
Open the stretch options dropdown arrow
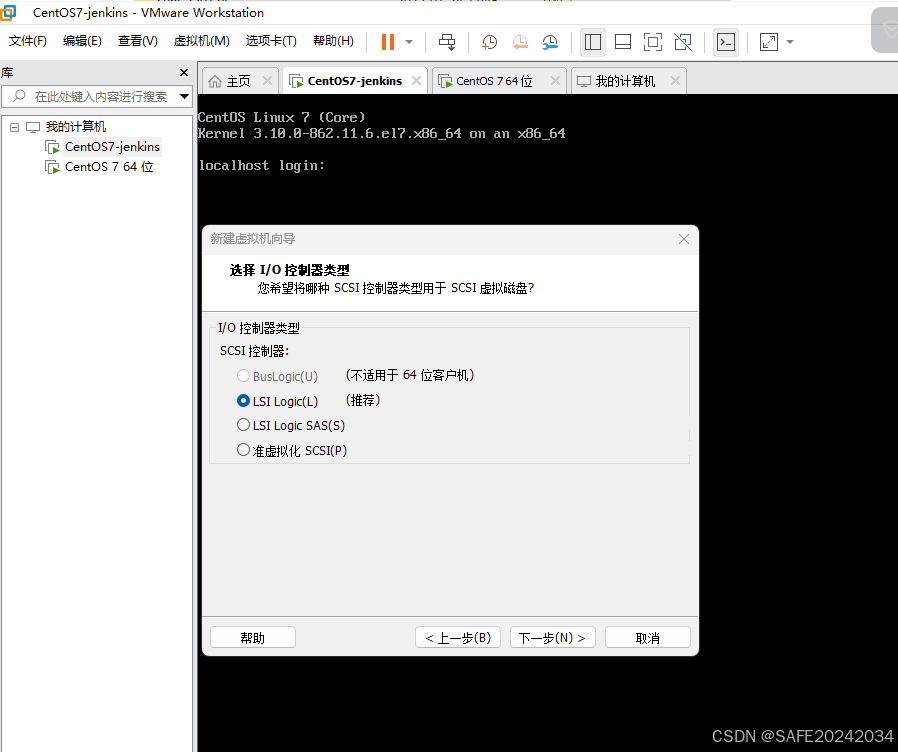coord(790,42)
